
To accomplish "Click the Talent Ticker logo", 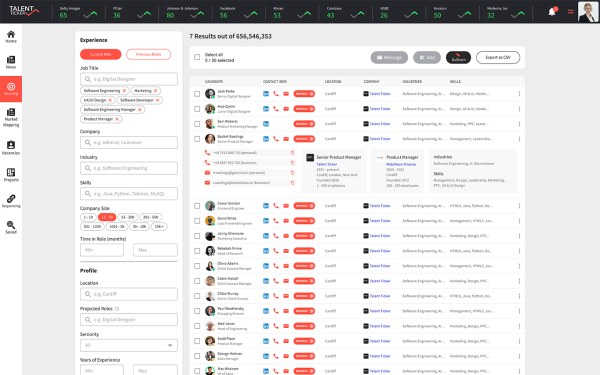I will (24, 10).
